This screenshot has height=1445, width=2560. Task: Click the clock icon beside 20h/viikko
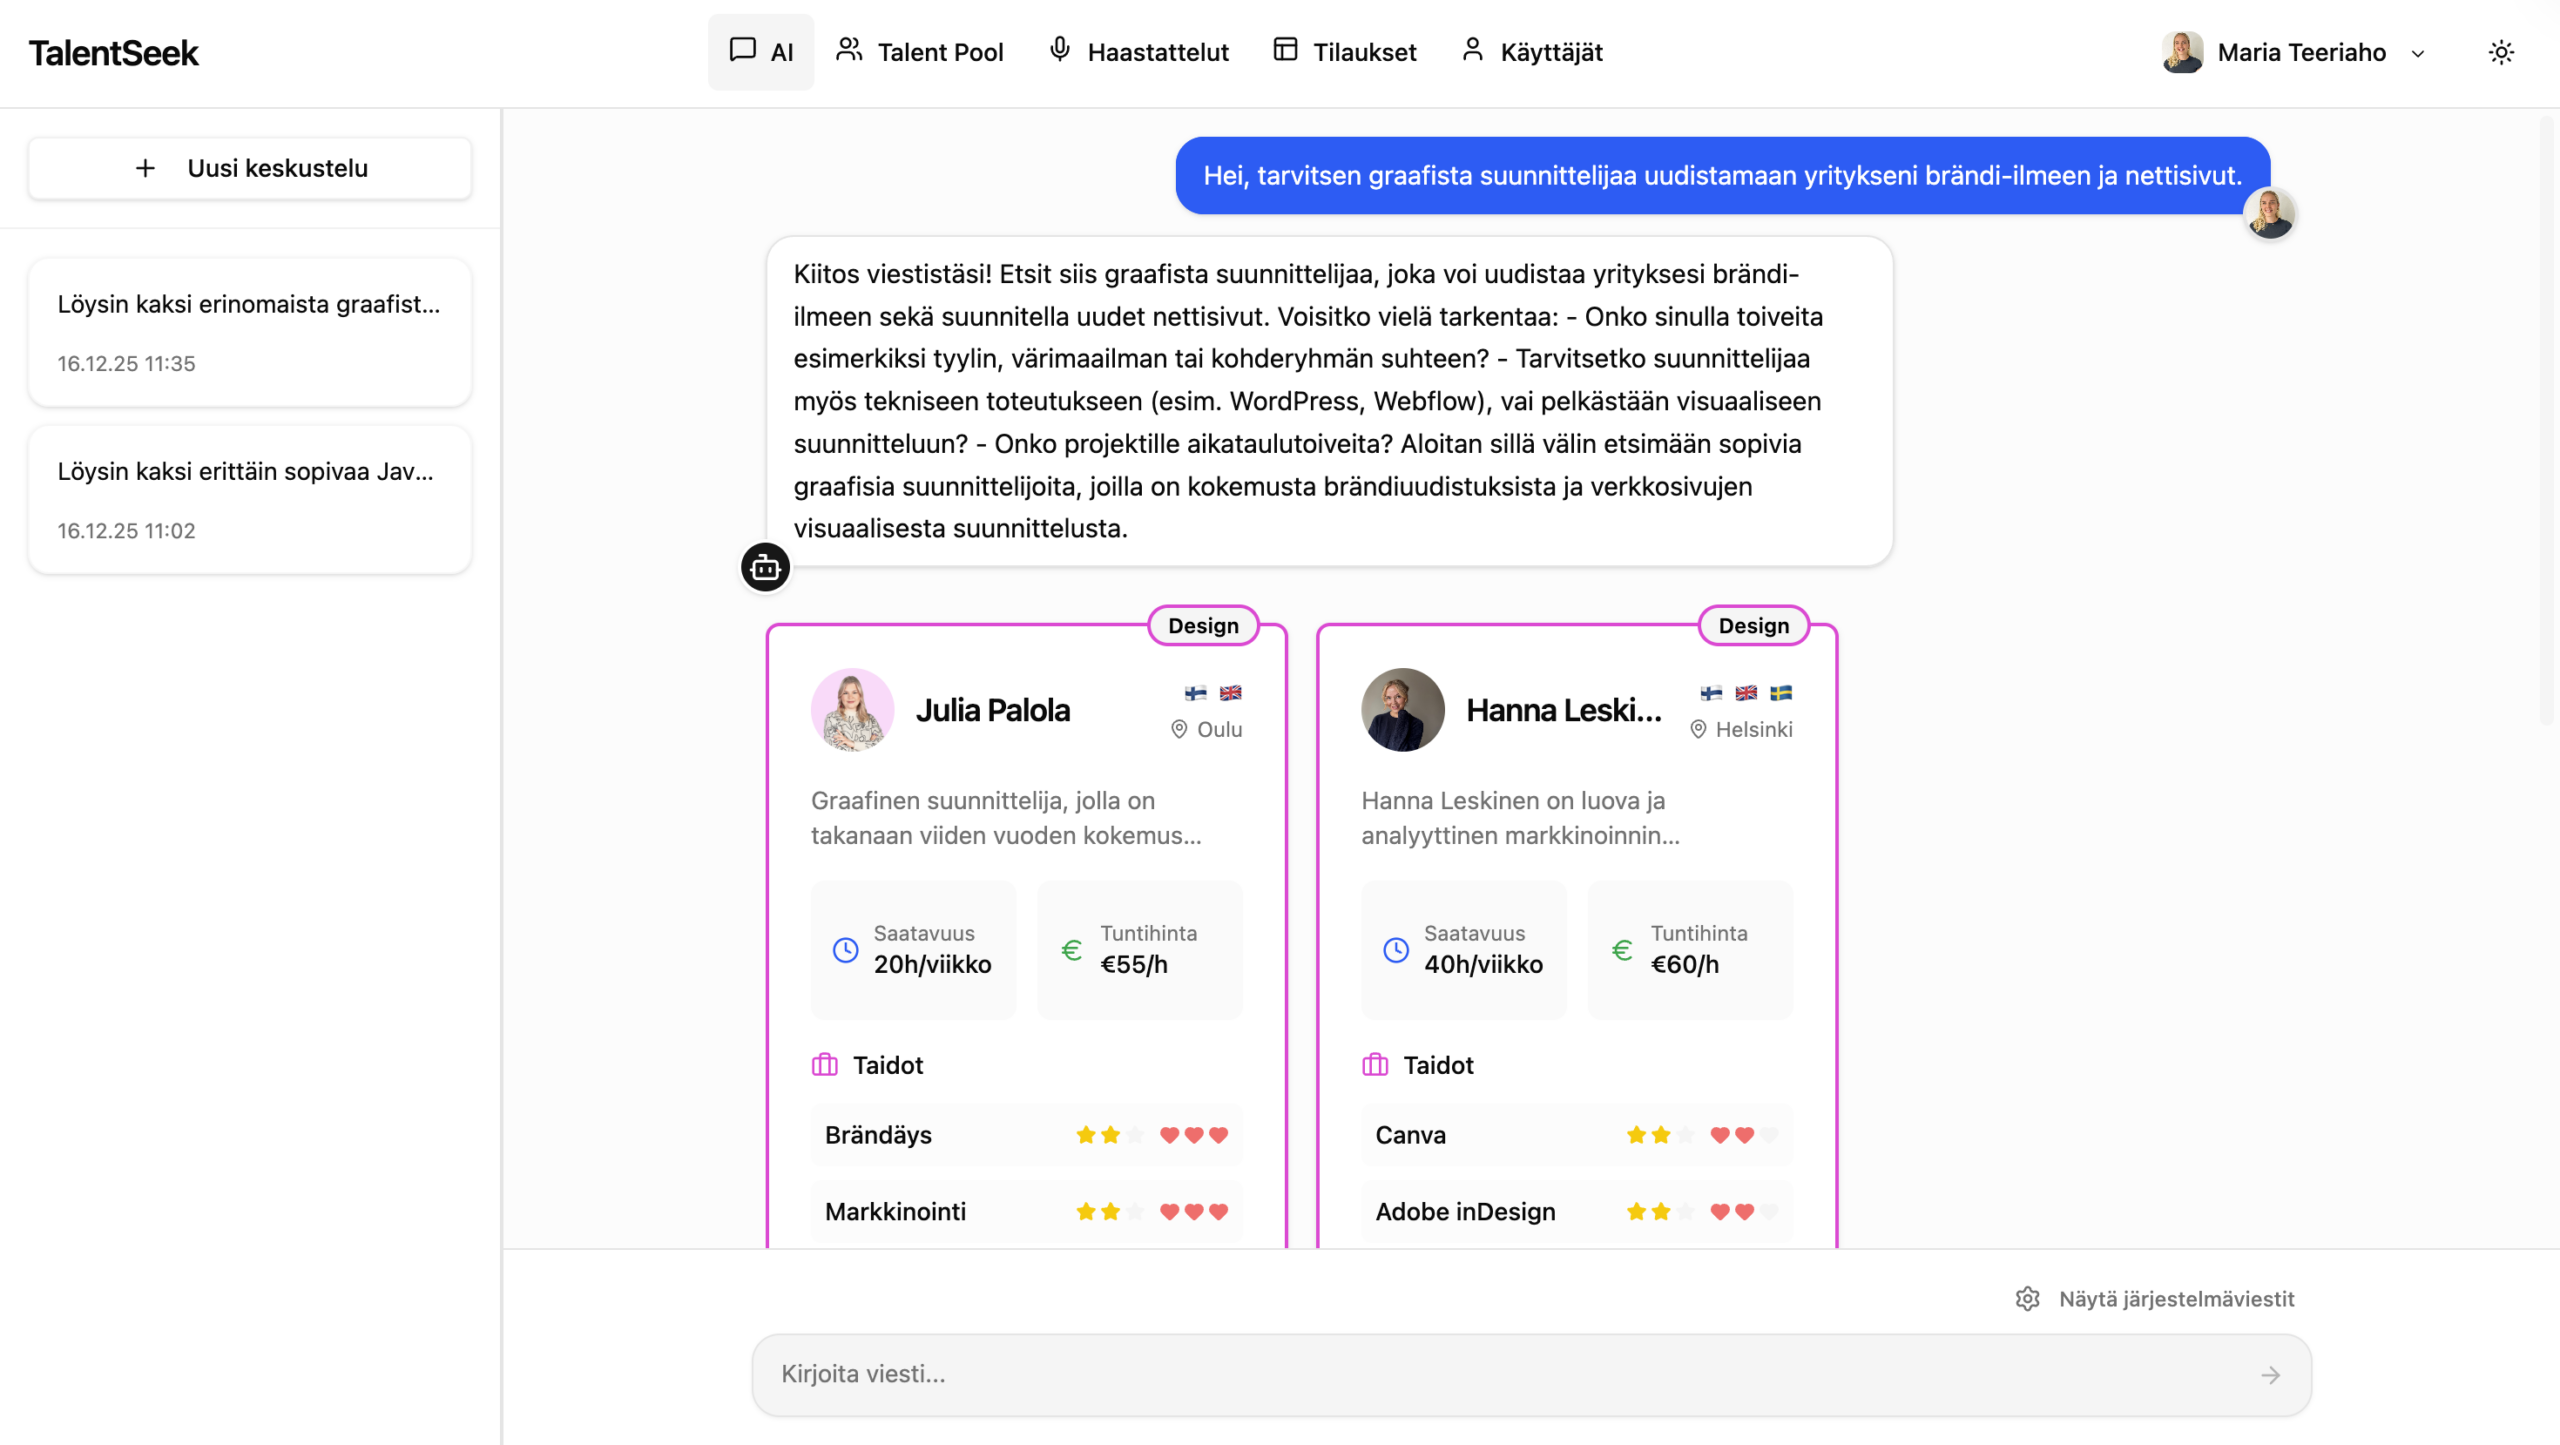tap(846, 949)
